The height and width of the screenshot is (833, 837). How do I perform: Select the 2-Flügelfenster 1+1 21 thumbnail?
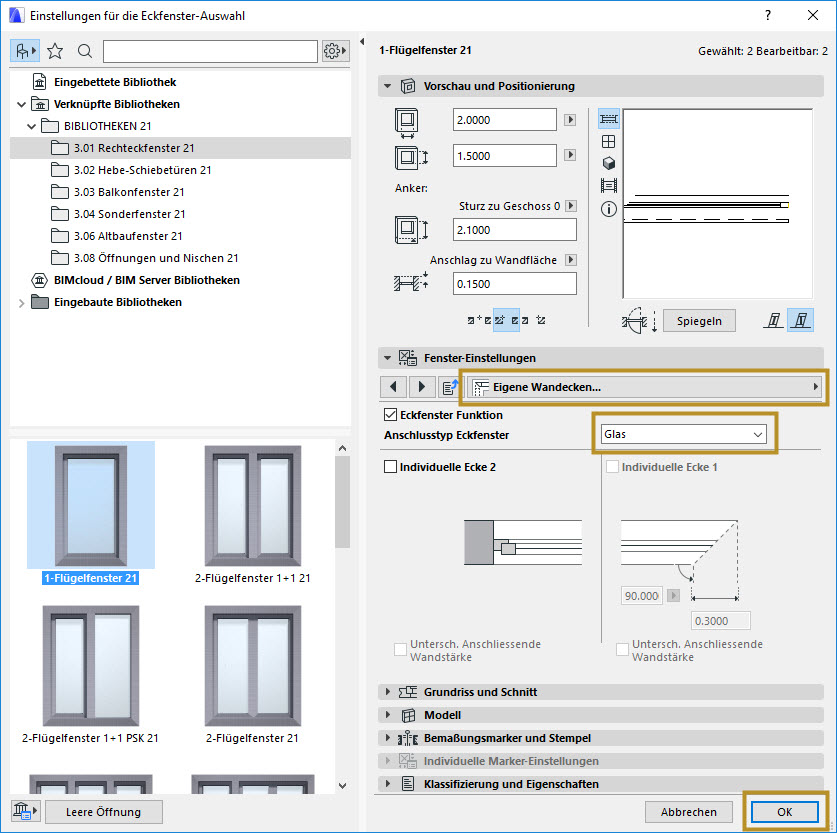click(252, 512)
